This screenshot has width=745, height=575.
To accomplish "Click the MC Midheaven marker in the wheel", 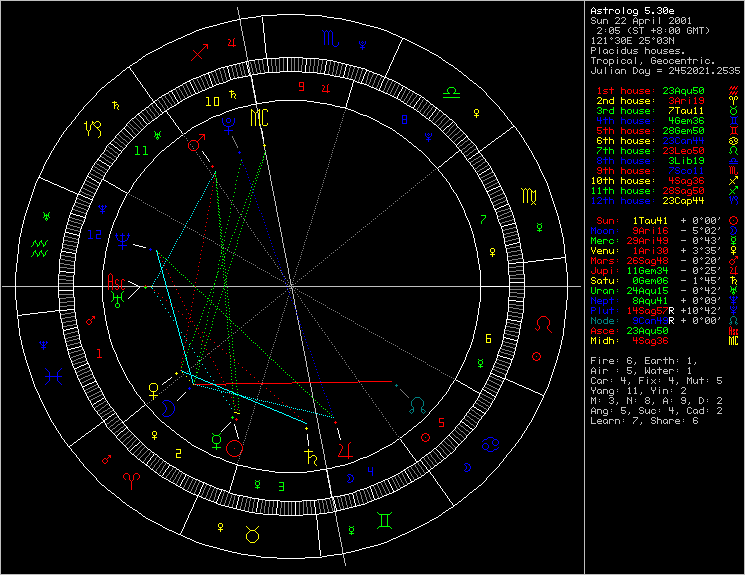I will pyautogui.click(x=259, y=118).
